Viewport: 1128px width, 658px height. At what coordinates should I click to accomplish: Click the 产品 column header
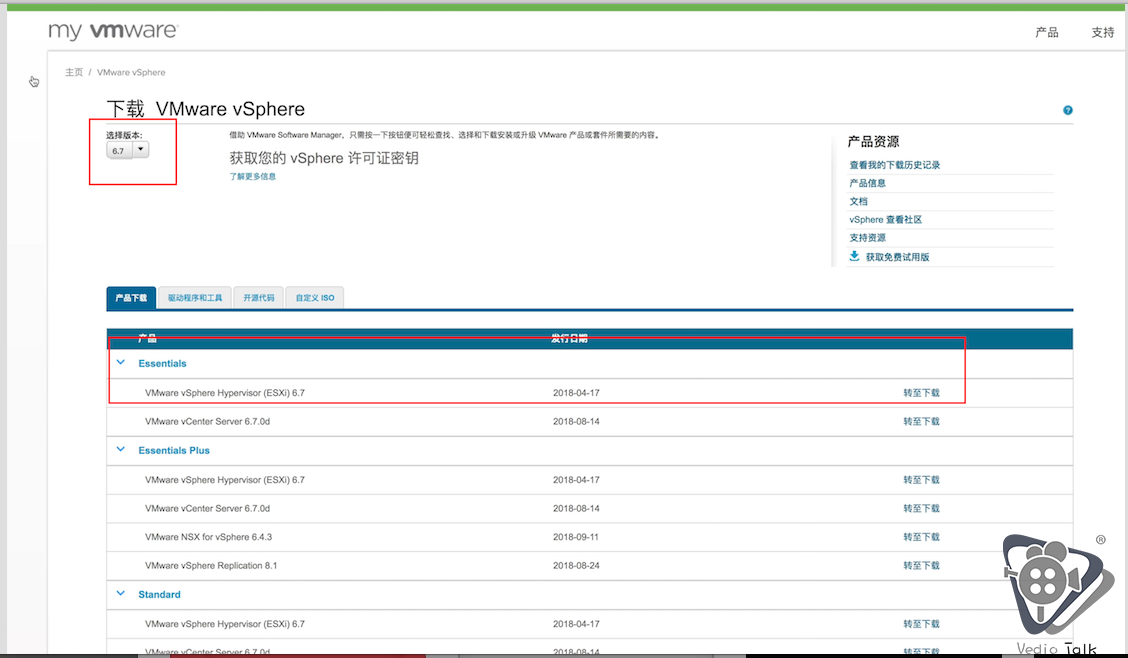(x=147, y=338)
